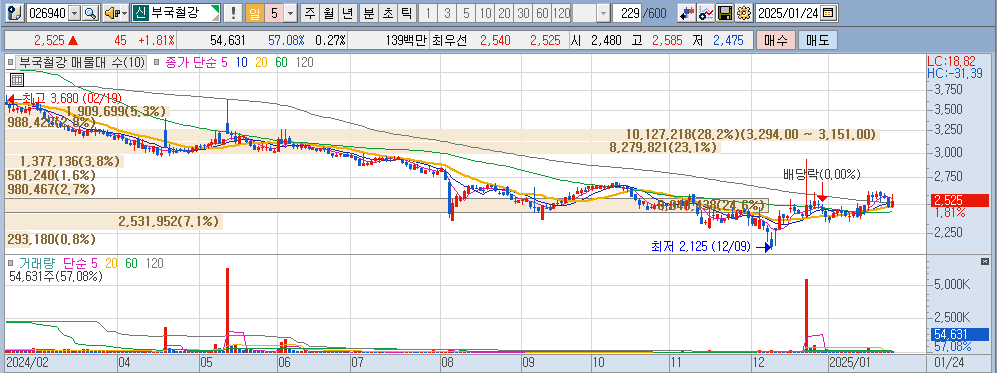Click the data grid icon under chart legend
This screenshot has height=373, width=997.
[x=17, y=80]
